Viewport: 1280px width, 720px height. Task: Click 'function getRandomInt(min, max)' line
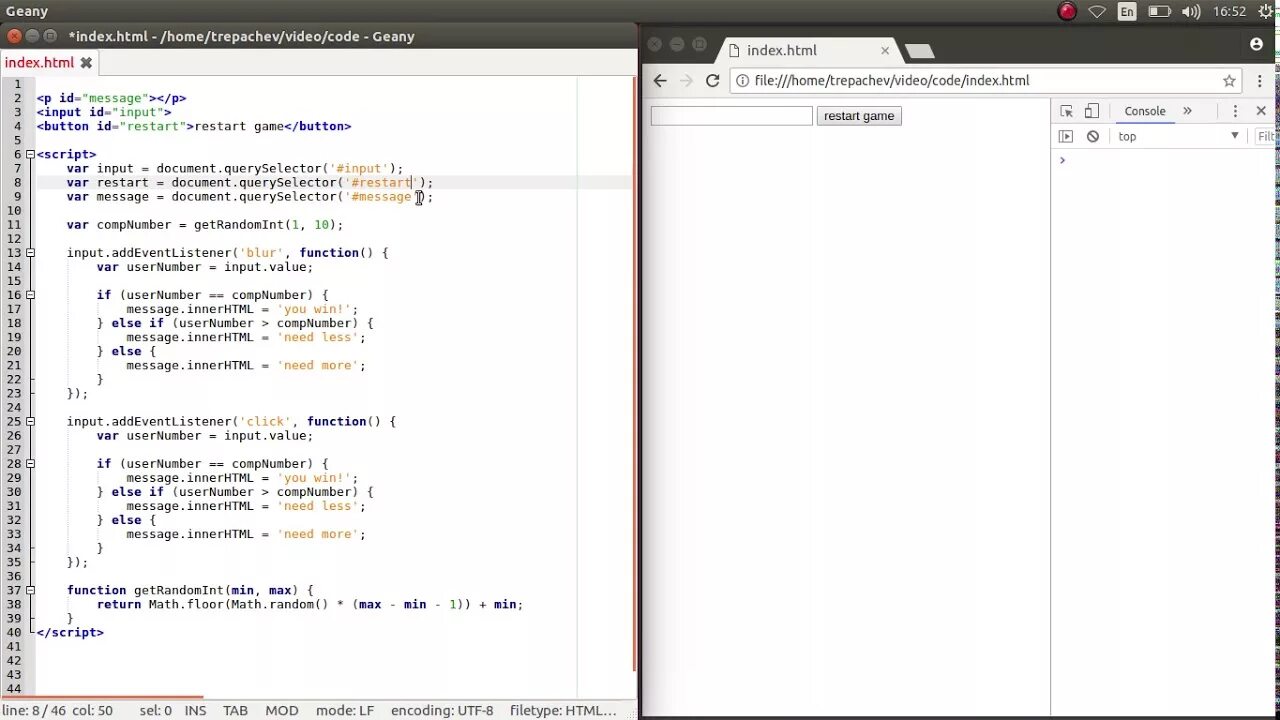[x=190, y=590]
